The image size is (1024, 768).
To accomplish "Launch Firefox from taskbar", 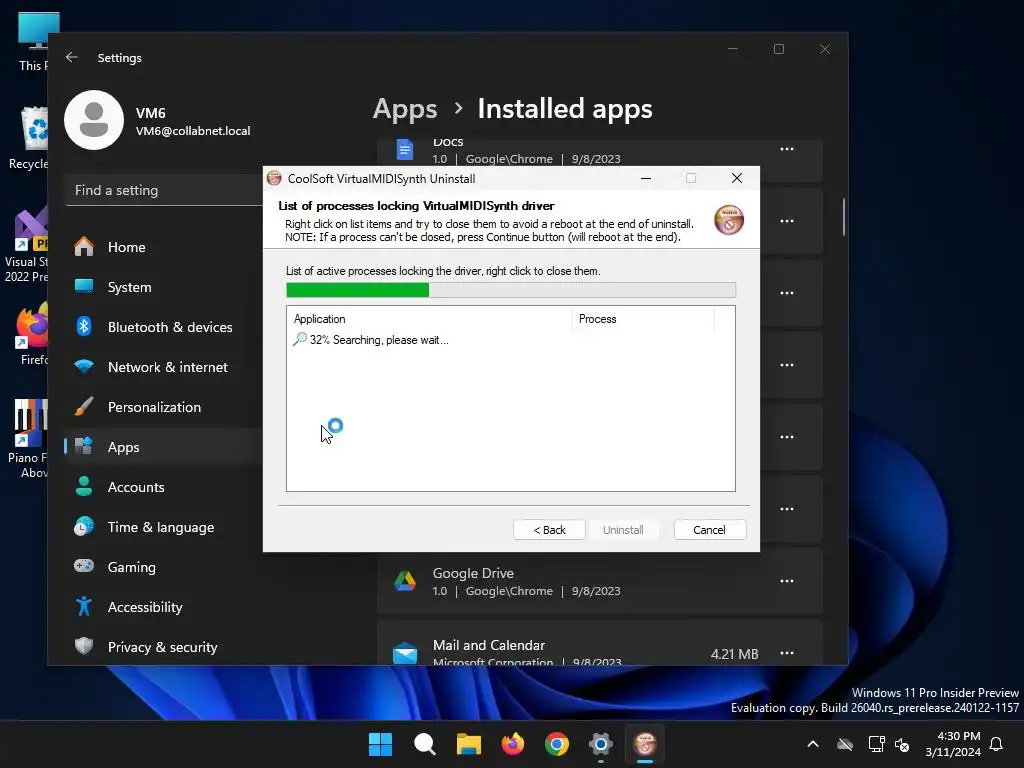I will [513, 744].
